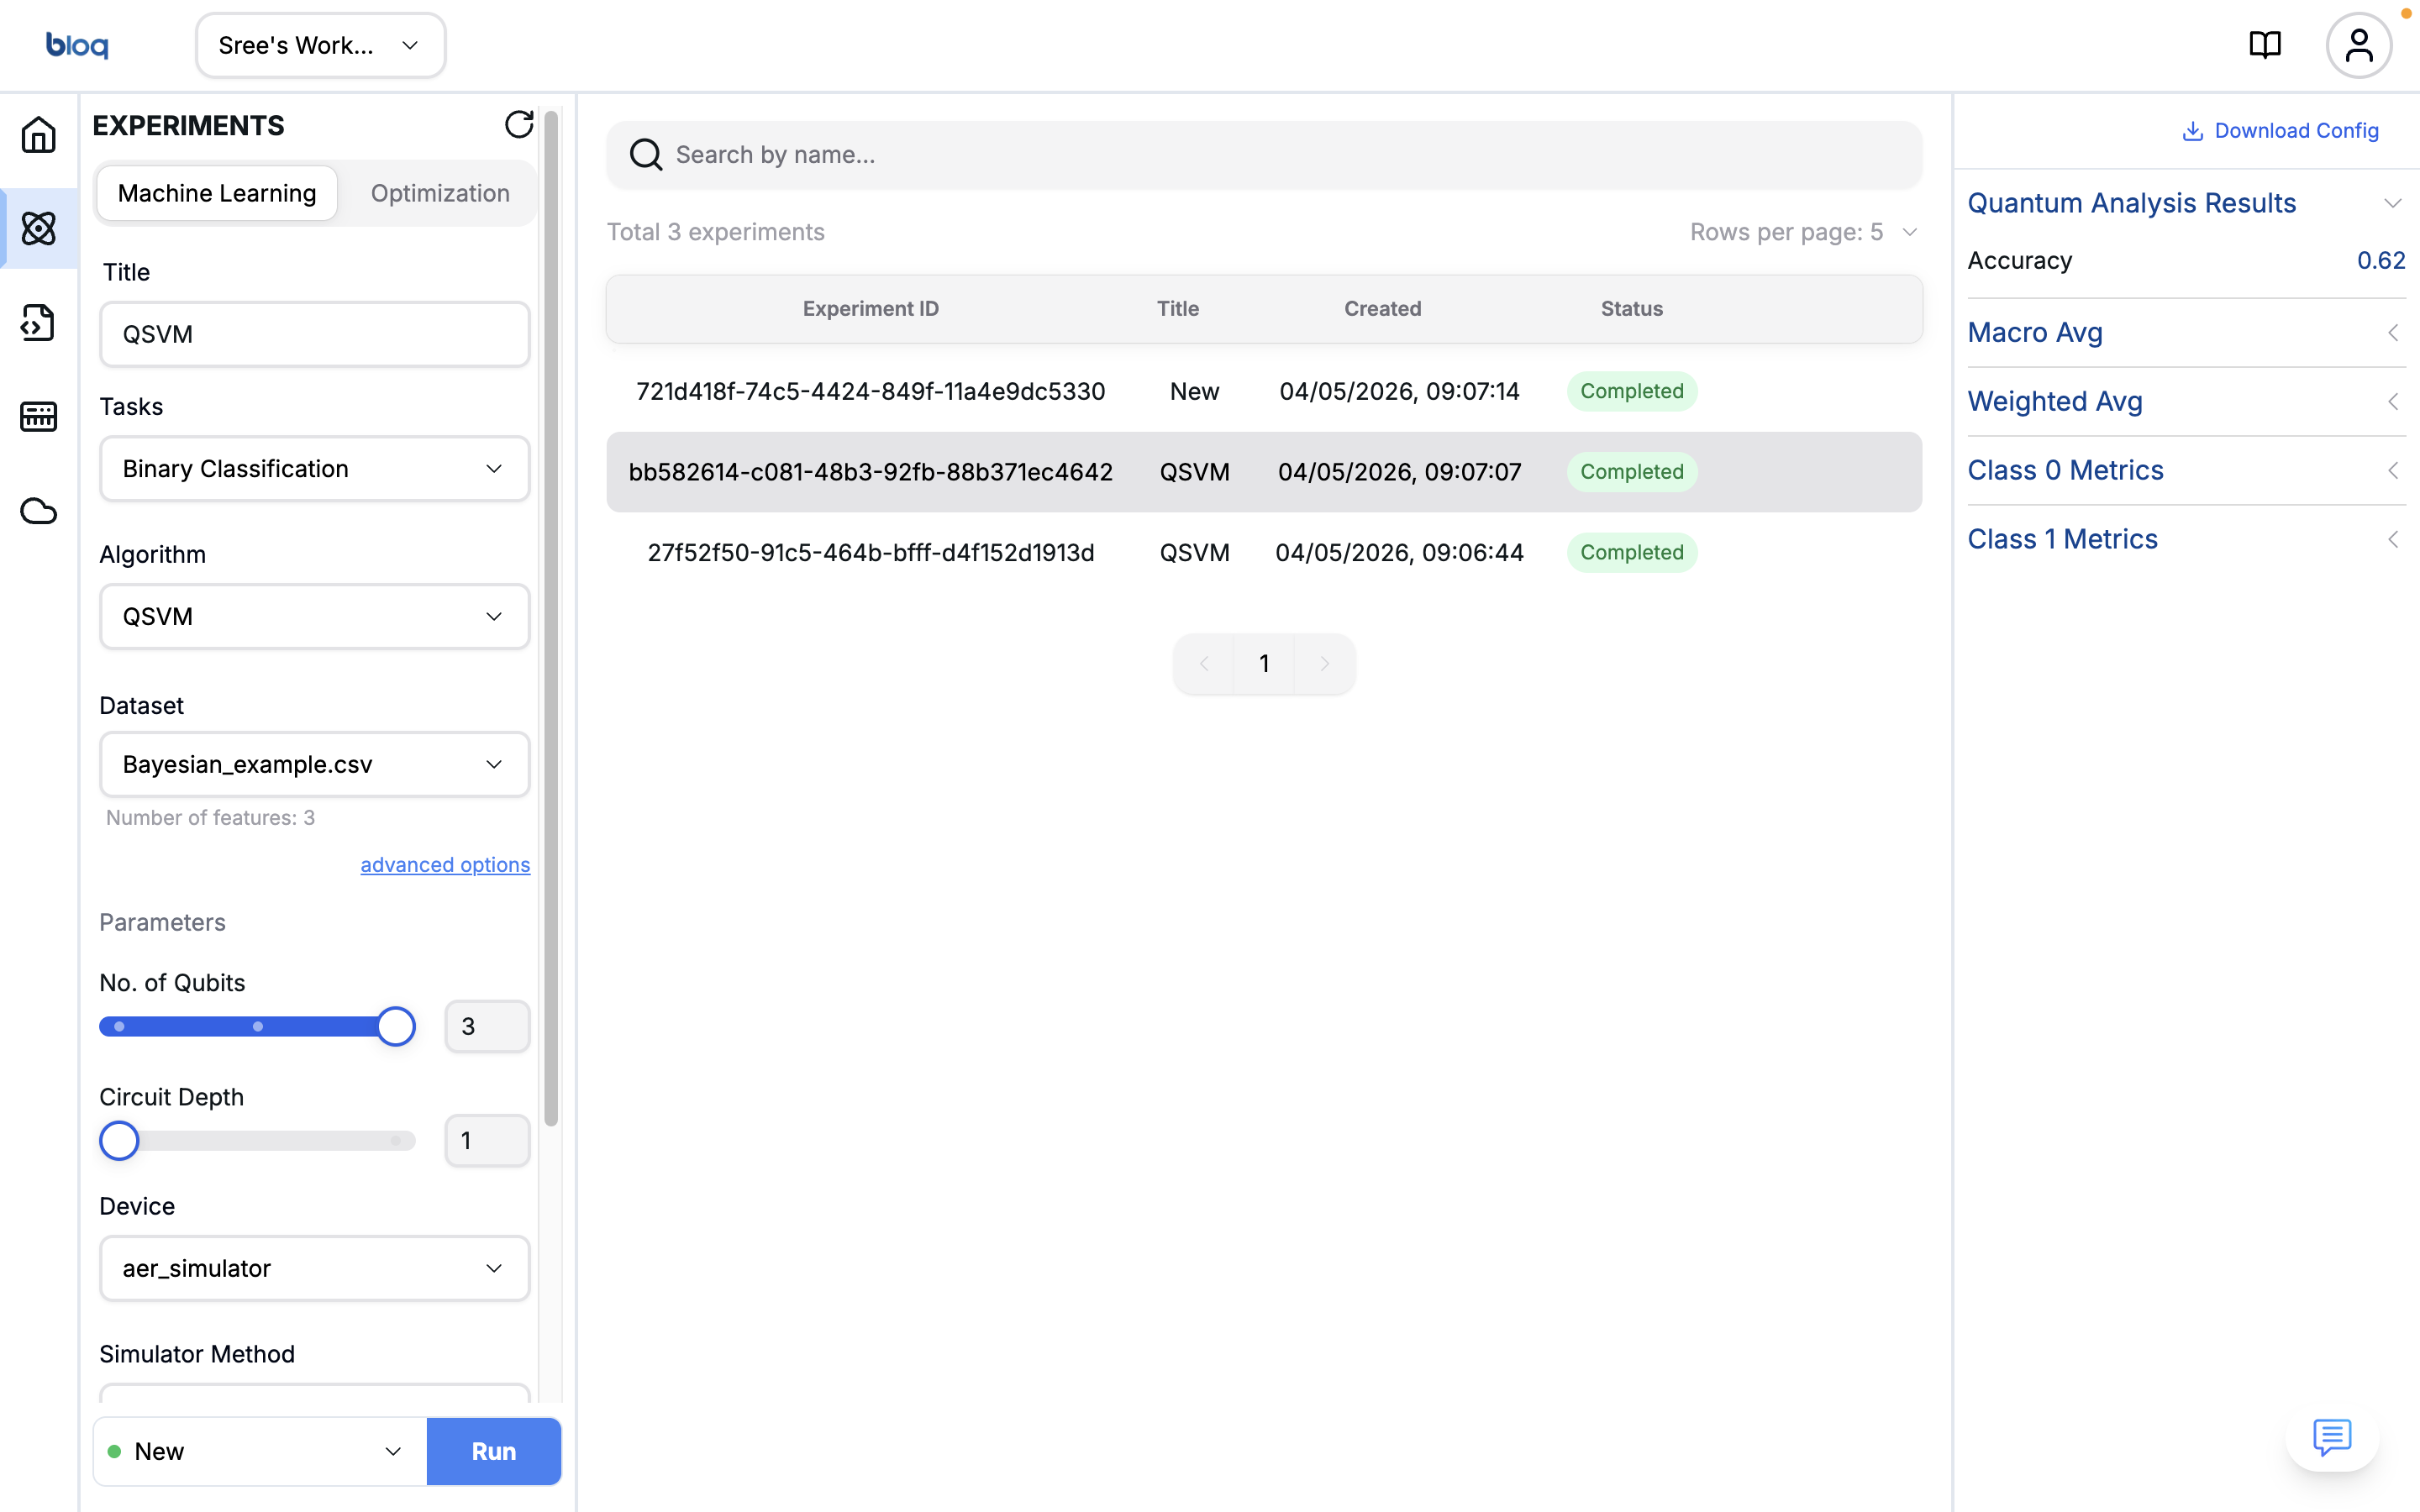Open the Home sidebar icon
This screenshot has width=2420, height=1512.
[38, 134]
